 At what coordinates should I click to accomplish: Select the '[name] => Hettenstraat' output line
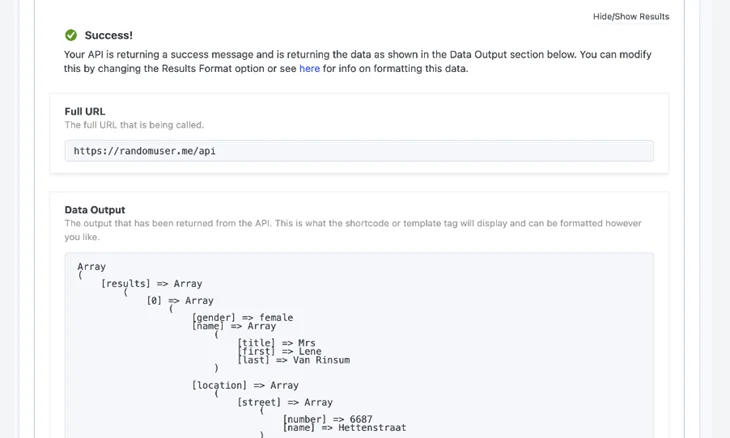point(345,427)
